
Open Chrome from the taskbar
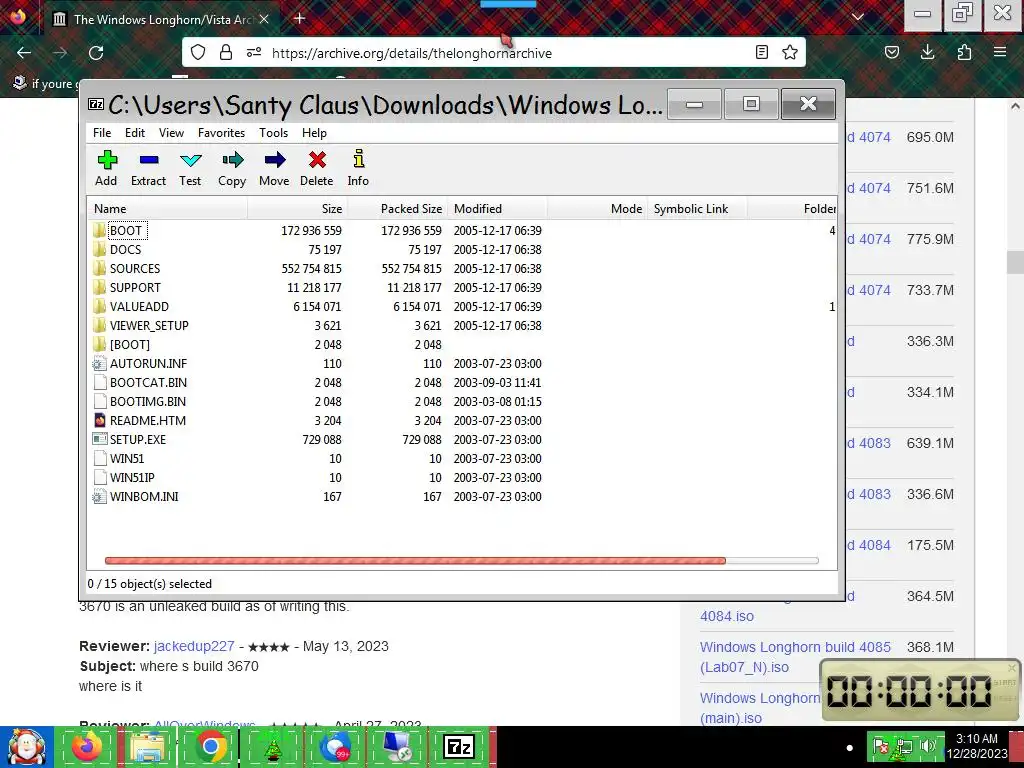(210, 746)
